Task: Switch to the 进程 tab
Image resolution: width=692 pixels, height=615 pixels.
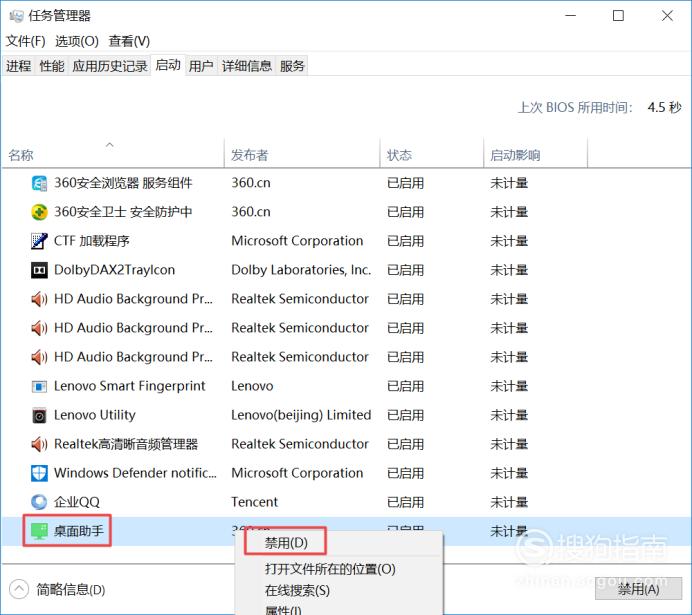Action: point(19,66)
